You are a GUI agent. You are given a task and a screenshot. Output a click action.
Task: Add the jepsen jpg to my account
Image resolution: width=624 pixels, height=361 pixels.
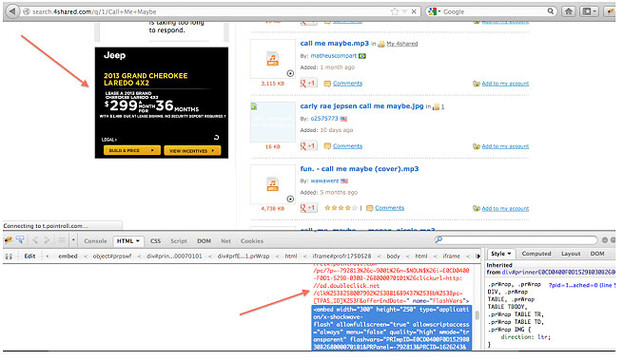(505, 146)
